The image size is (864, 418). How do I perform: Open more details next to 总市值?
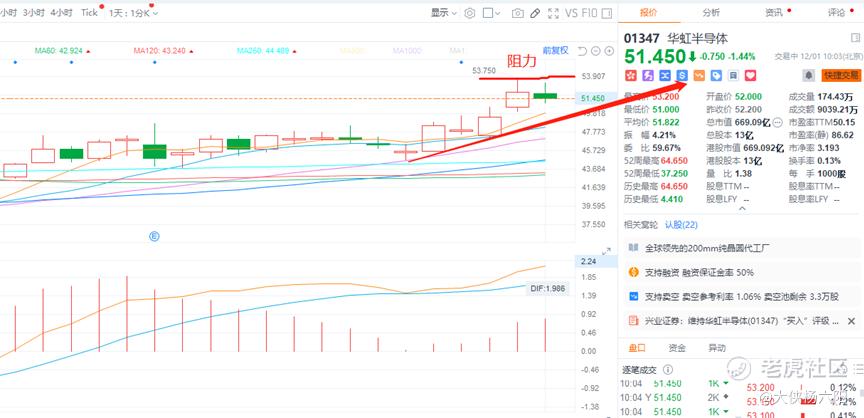(777, 122)
